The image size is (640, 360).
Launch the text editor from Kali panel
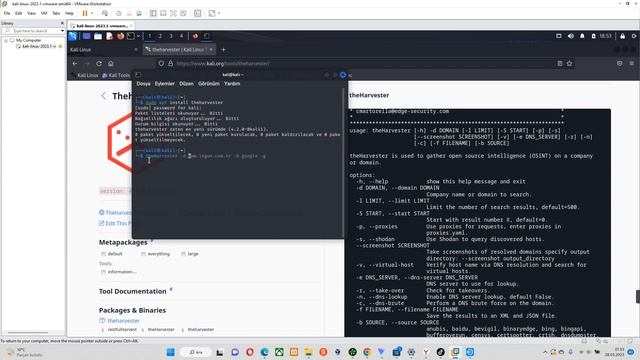pyautogui.click(x=109, y=36)
